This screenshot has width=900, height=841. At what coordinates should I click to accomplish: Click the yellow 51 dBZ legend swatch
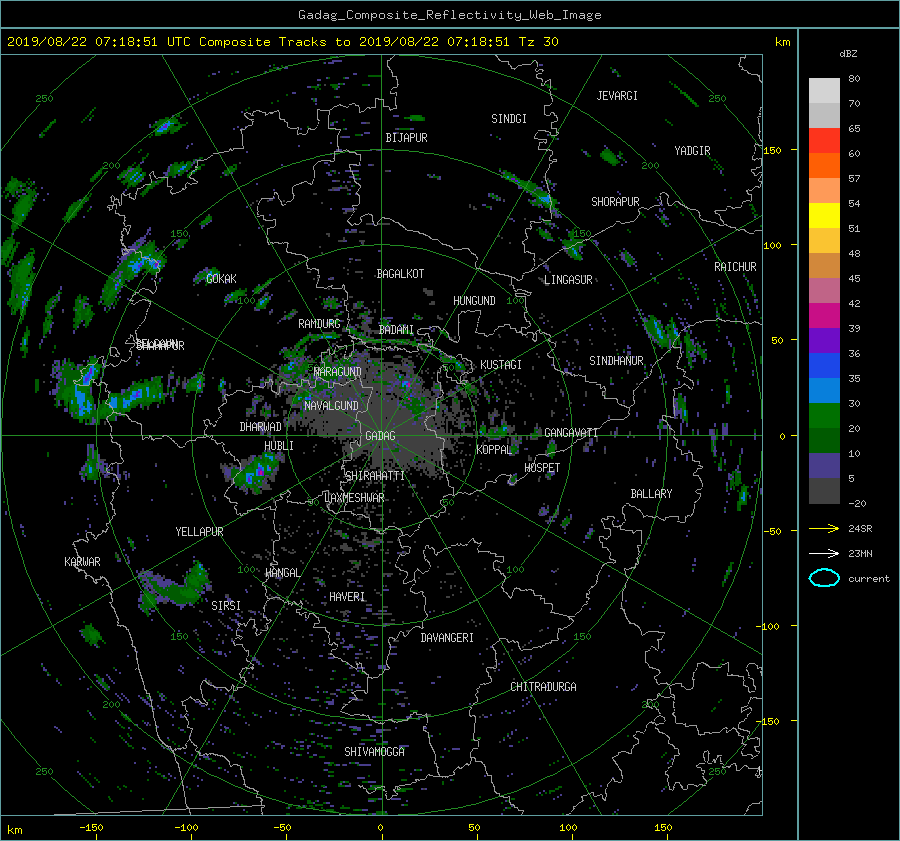[x=824, y=215]
